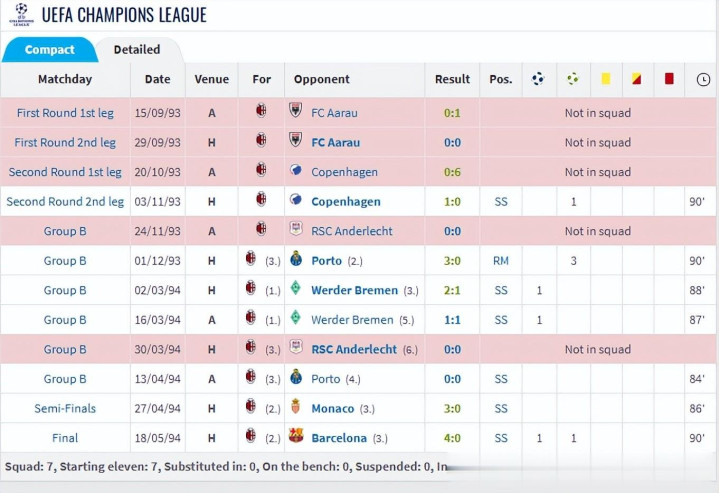Screen dimensions: 719x493
Task: Click the Barcelona club crest
Action: coord(296,435)
